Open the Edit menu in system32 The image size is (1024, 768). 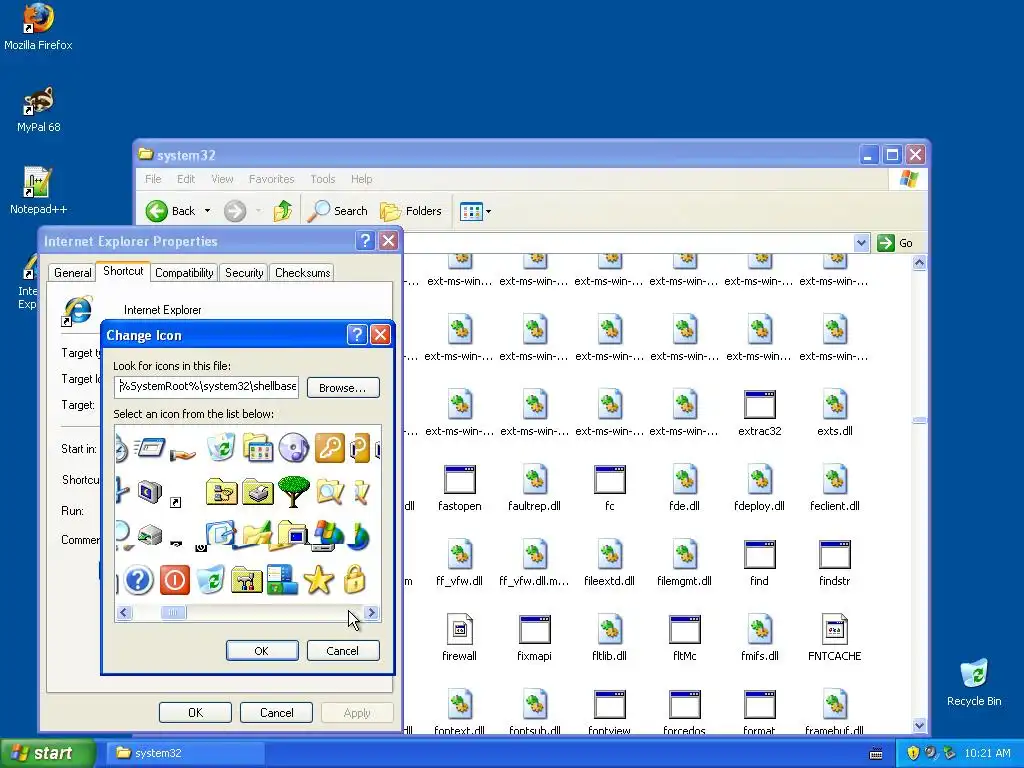[x=185, y=179]
